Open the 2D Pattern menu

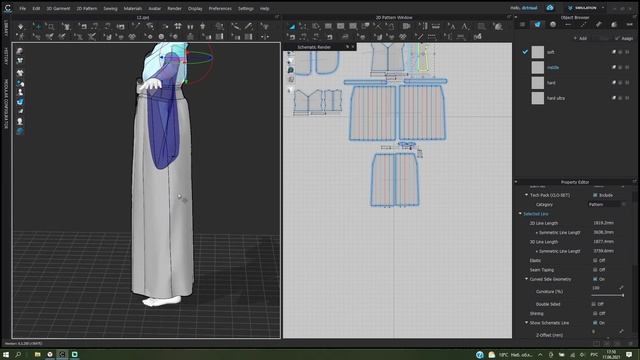tap(87, 9)
